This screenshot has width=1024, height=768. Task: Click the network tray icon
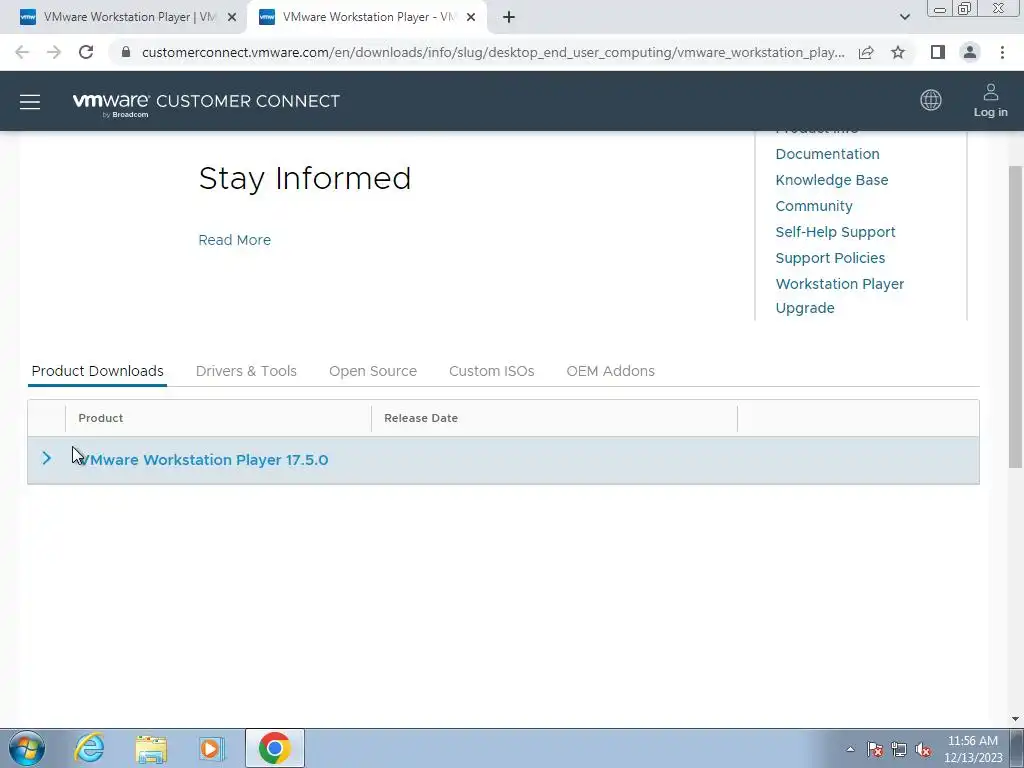pos(899,749)
